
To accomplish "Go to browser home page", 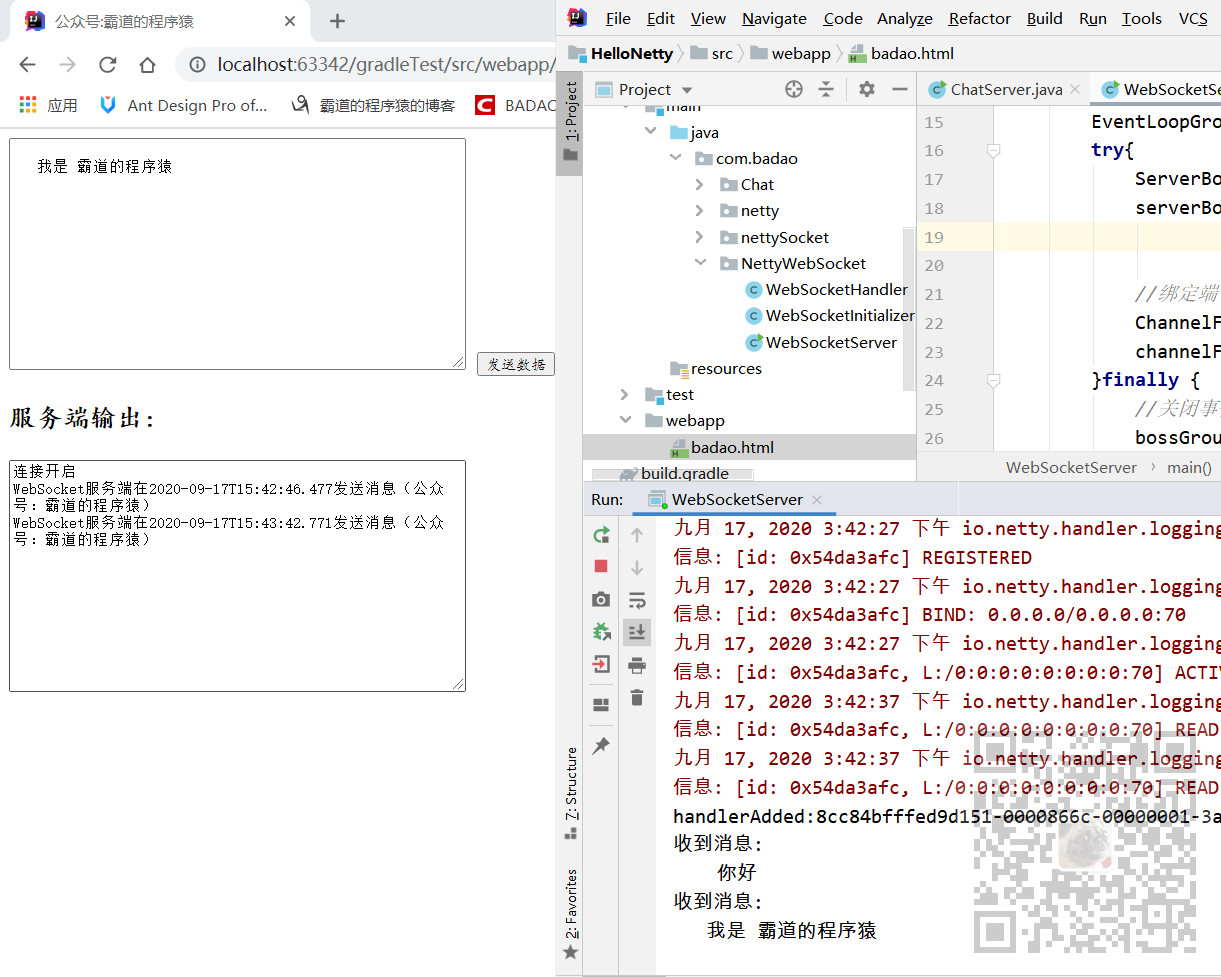I will pos(147,65).
